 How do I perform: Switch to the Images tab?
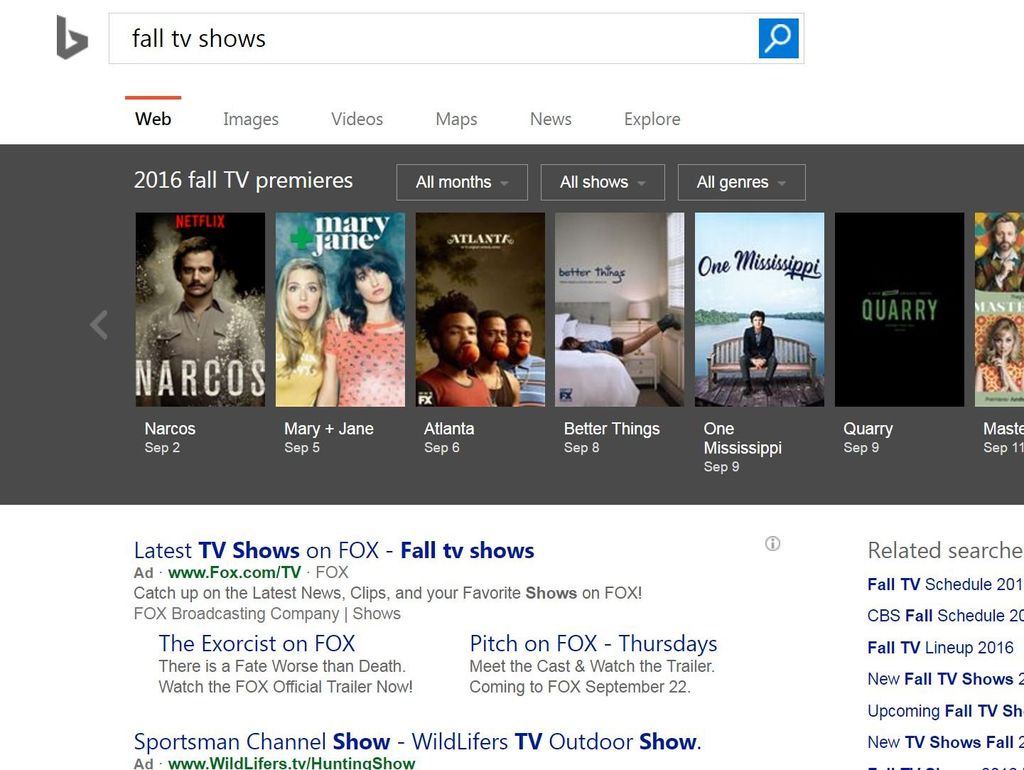click(250, 119)
